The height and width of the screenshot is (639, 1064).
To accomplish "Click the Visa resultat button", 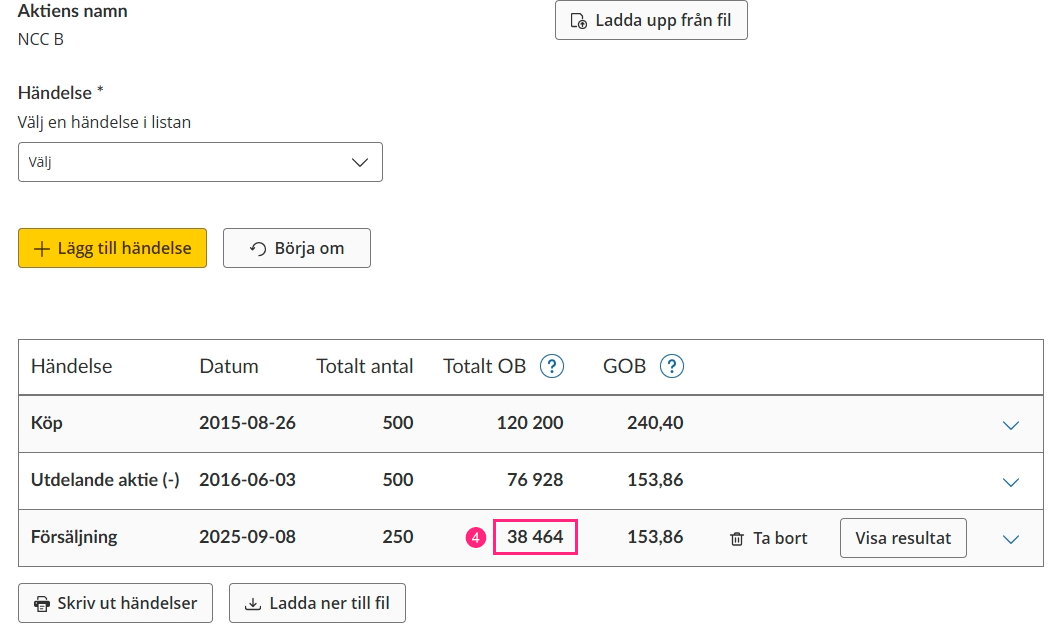I will [x=902, y=538].
